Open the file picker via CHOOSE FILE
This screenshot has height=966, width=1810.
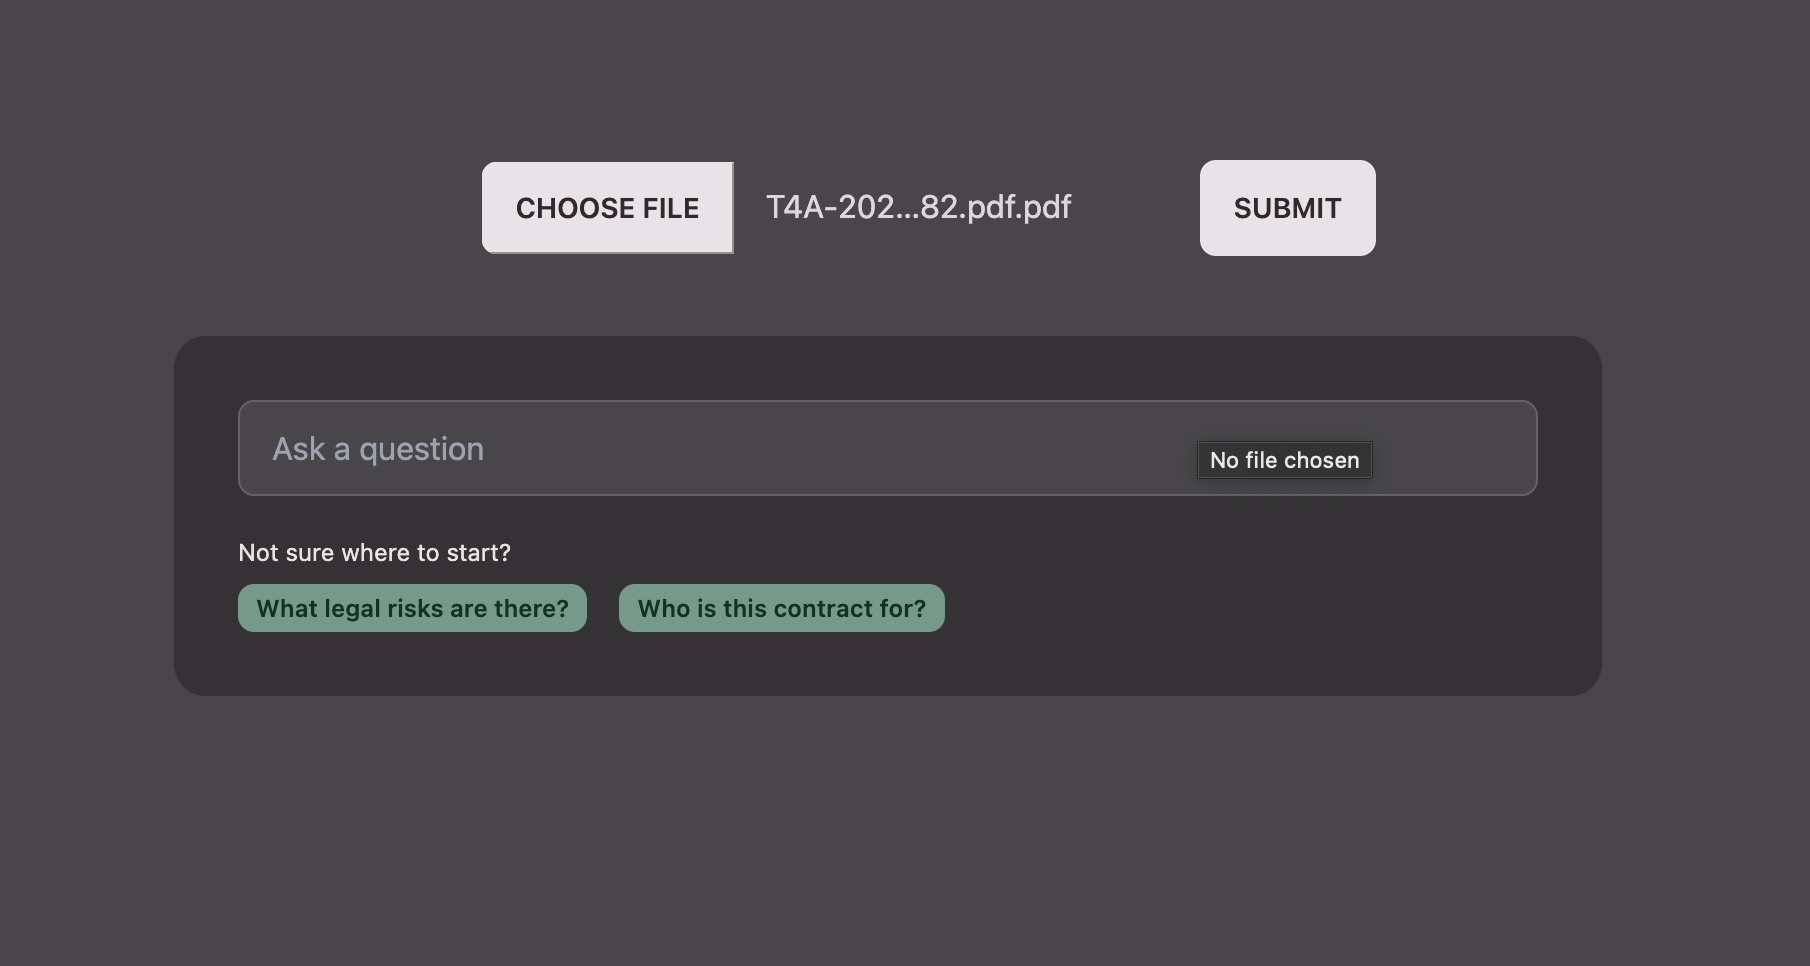(607, 208)
